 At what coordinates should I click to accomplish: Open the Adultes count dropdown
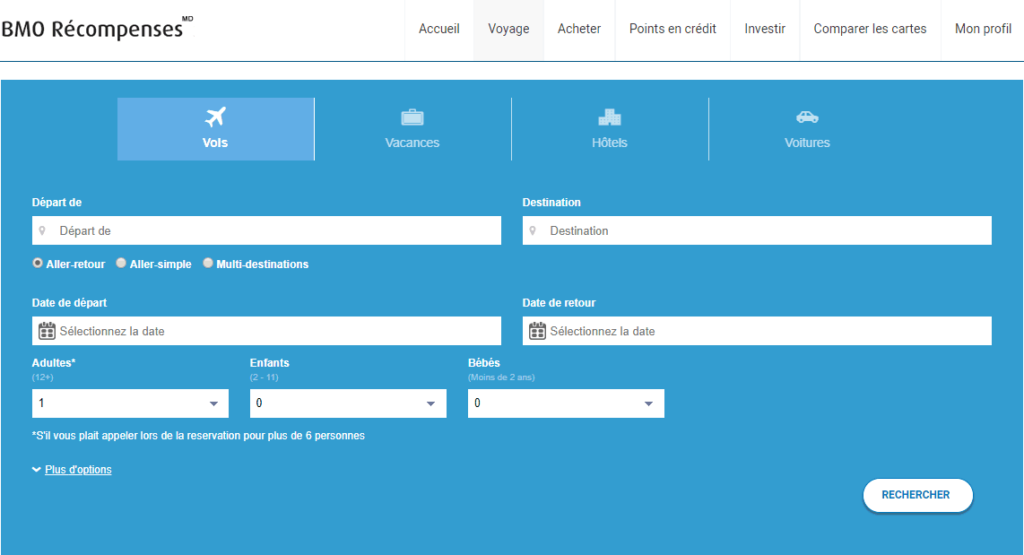coord(130,403)
